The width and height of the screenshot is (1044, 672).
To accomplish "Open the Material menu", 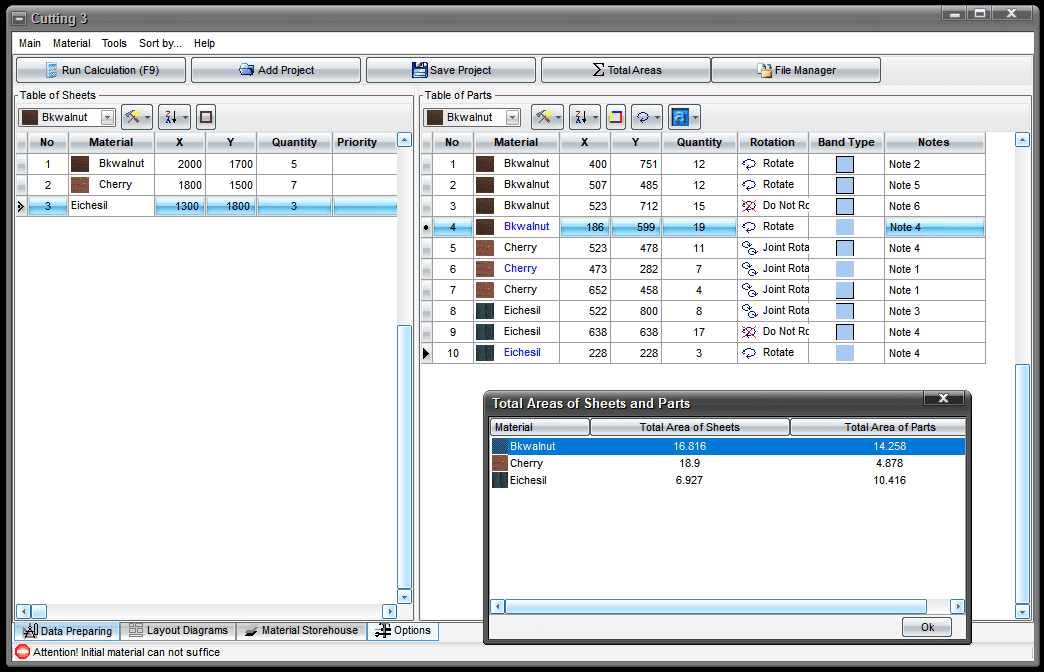I will (72, 43).
